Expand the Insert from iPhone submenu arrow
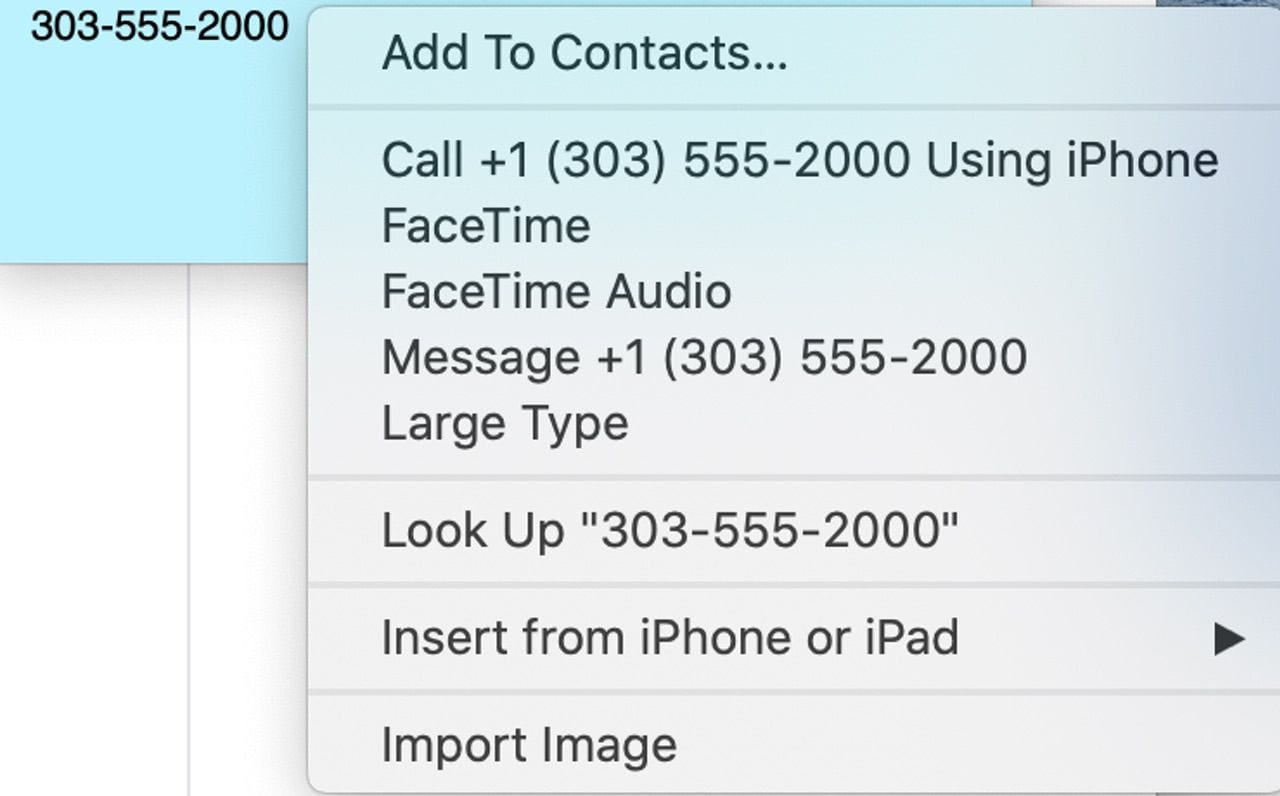This screenshot has height=796, width=1280. click(1229, 639)
